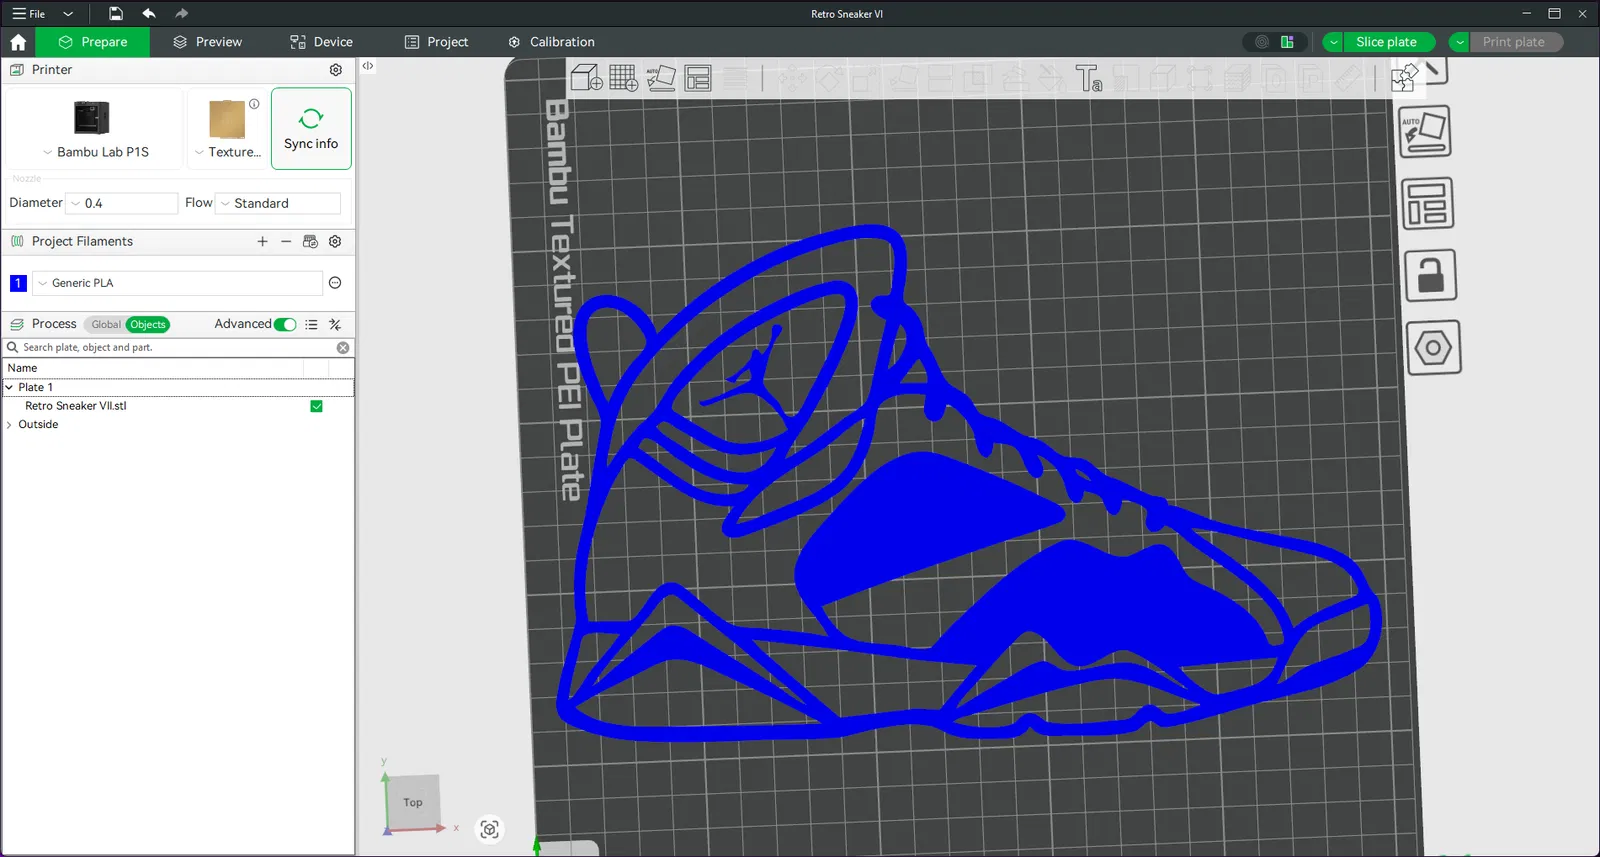Collapse the sidebar with the arrows icon

click(368, 66)
